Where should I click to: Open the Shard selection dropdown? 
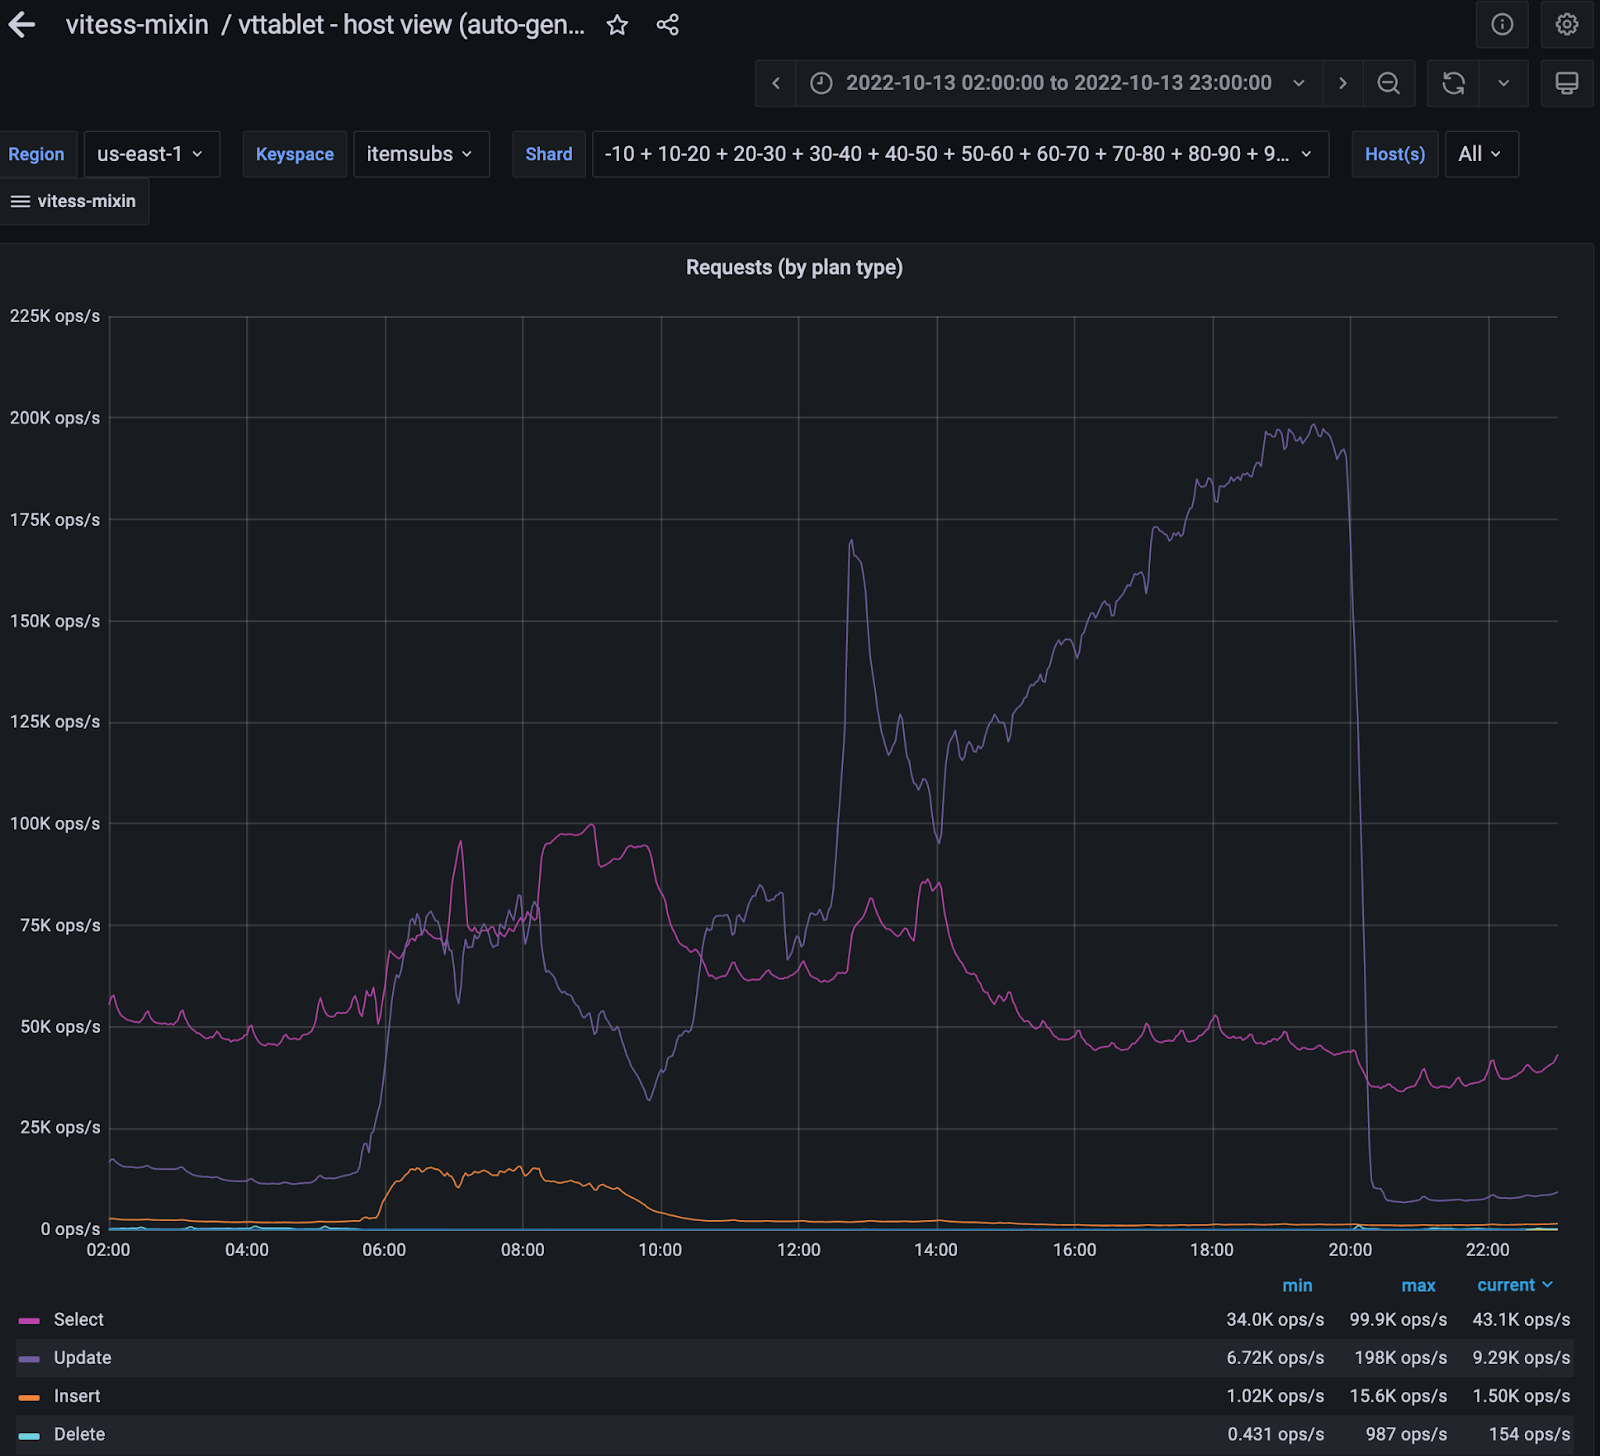pyautogui.click(x=959, y=154)
